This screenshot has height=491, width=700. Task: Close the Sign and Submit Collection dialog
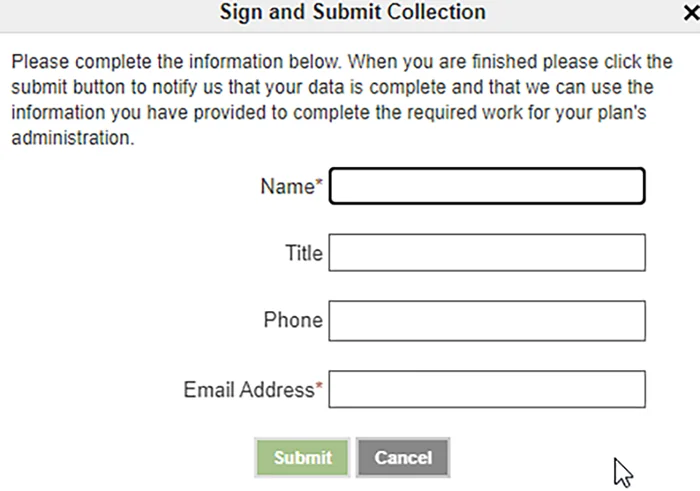[x=689, y=14]
